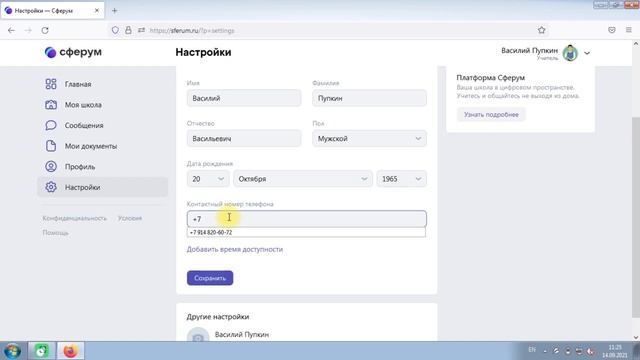Click the Имя field with Василий

pos(244,98)
